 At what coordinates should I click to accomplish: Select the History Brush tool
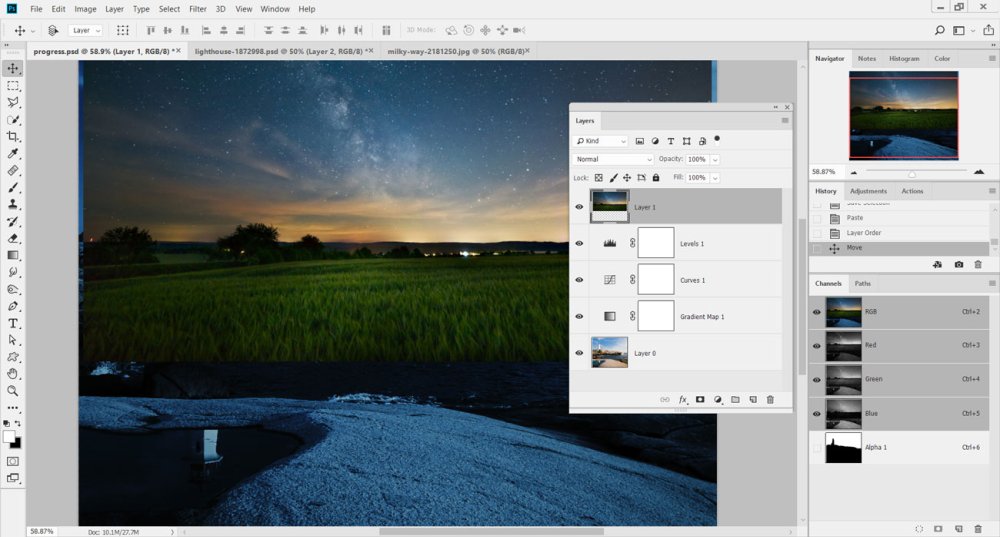(13, 221)
